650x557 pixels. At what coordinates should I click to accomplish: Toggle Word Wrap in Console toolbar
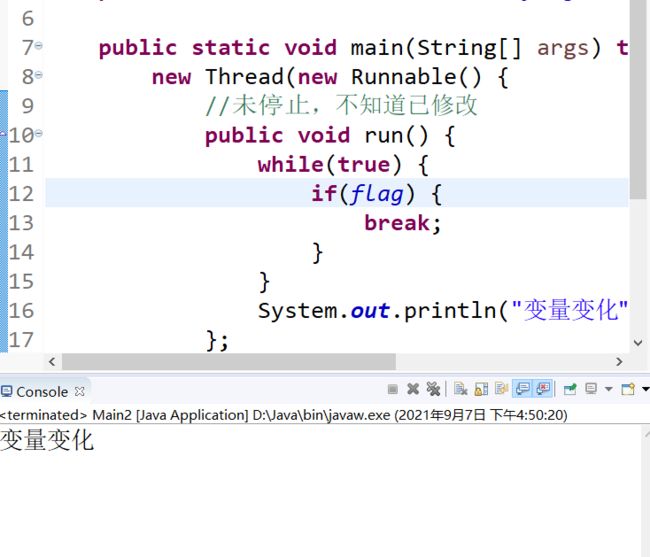pyautogui.click(x=502, y=389)
